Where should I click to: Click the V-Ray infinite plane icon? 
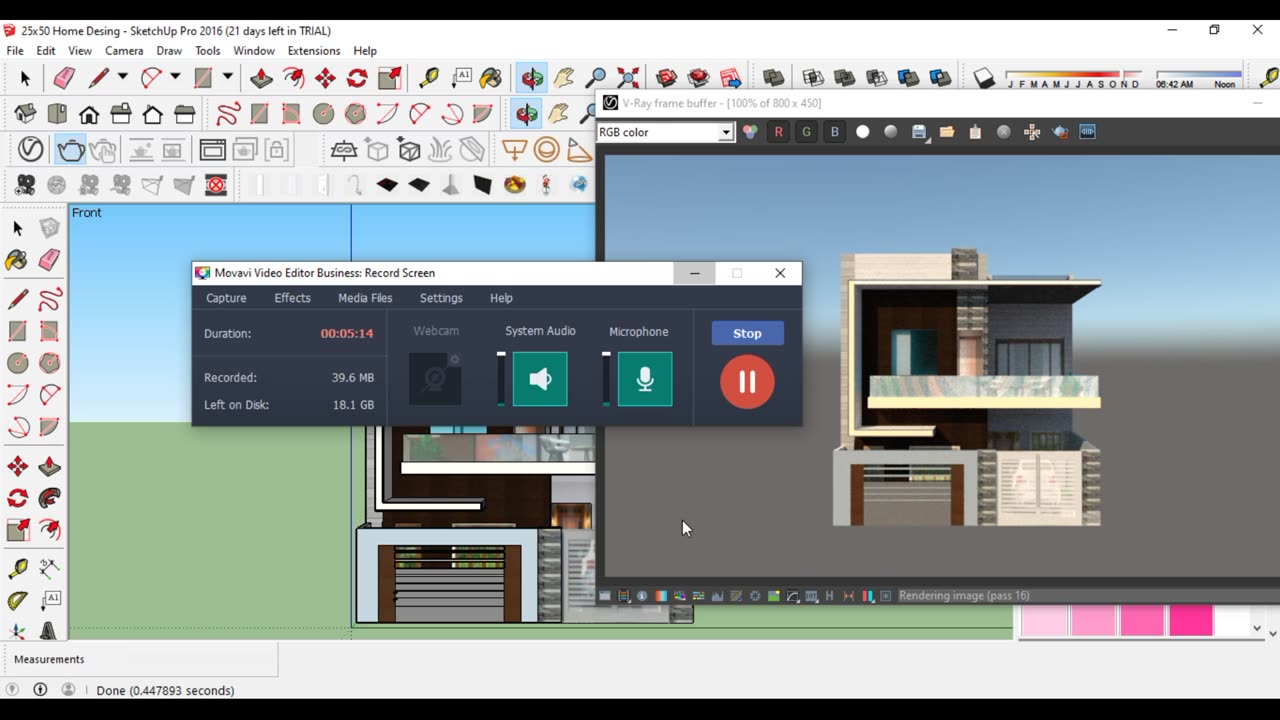tap(344, 150)
